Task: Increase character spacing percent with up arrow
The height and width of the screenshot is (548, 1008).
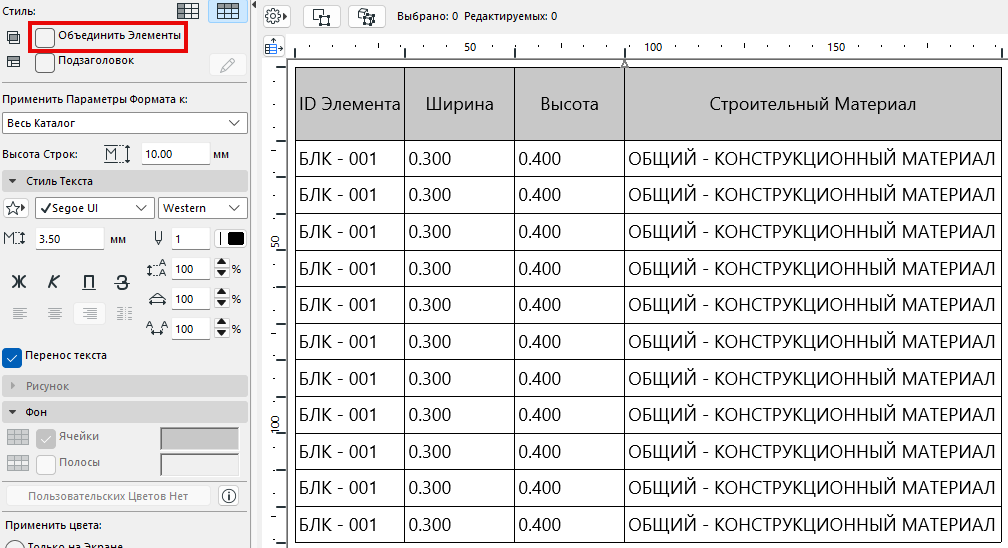Action: tap(222, 323)
